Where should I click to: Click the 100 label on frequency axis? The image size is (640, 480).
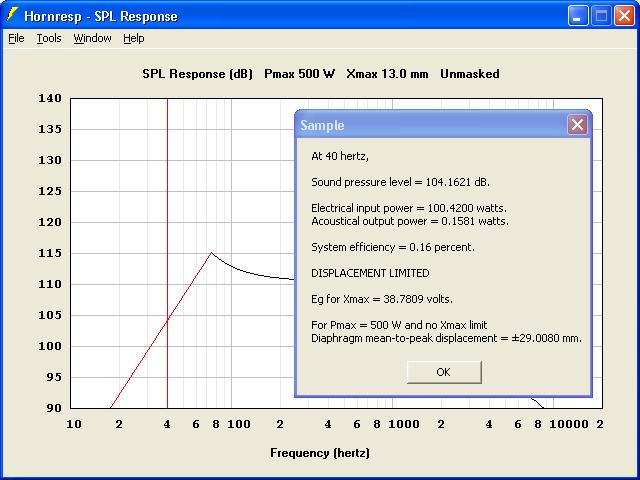pyautogui.click(x=239, y=424)
